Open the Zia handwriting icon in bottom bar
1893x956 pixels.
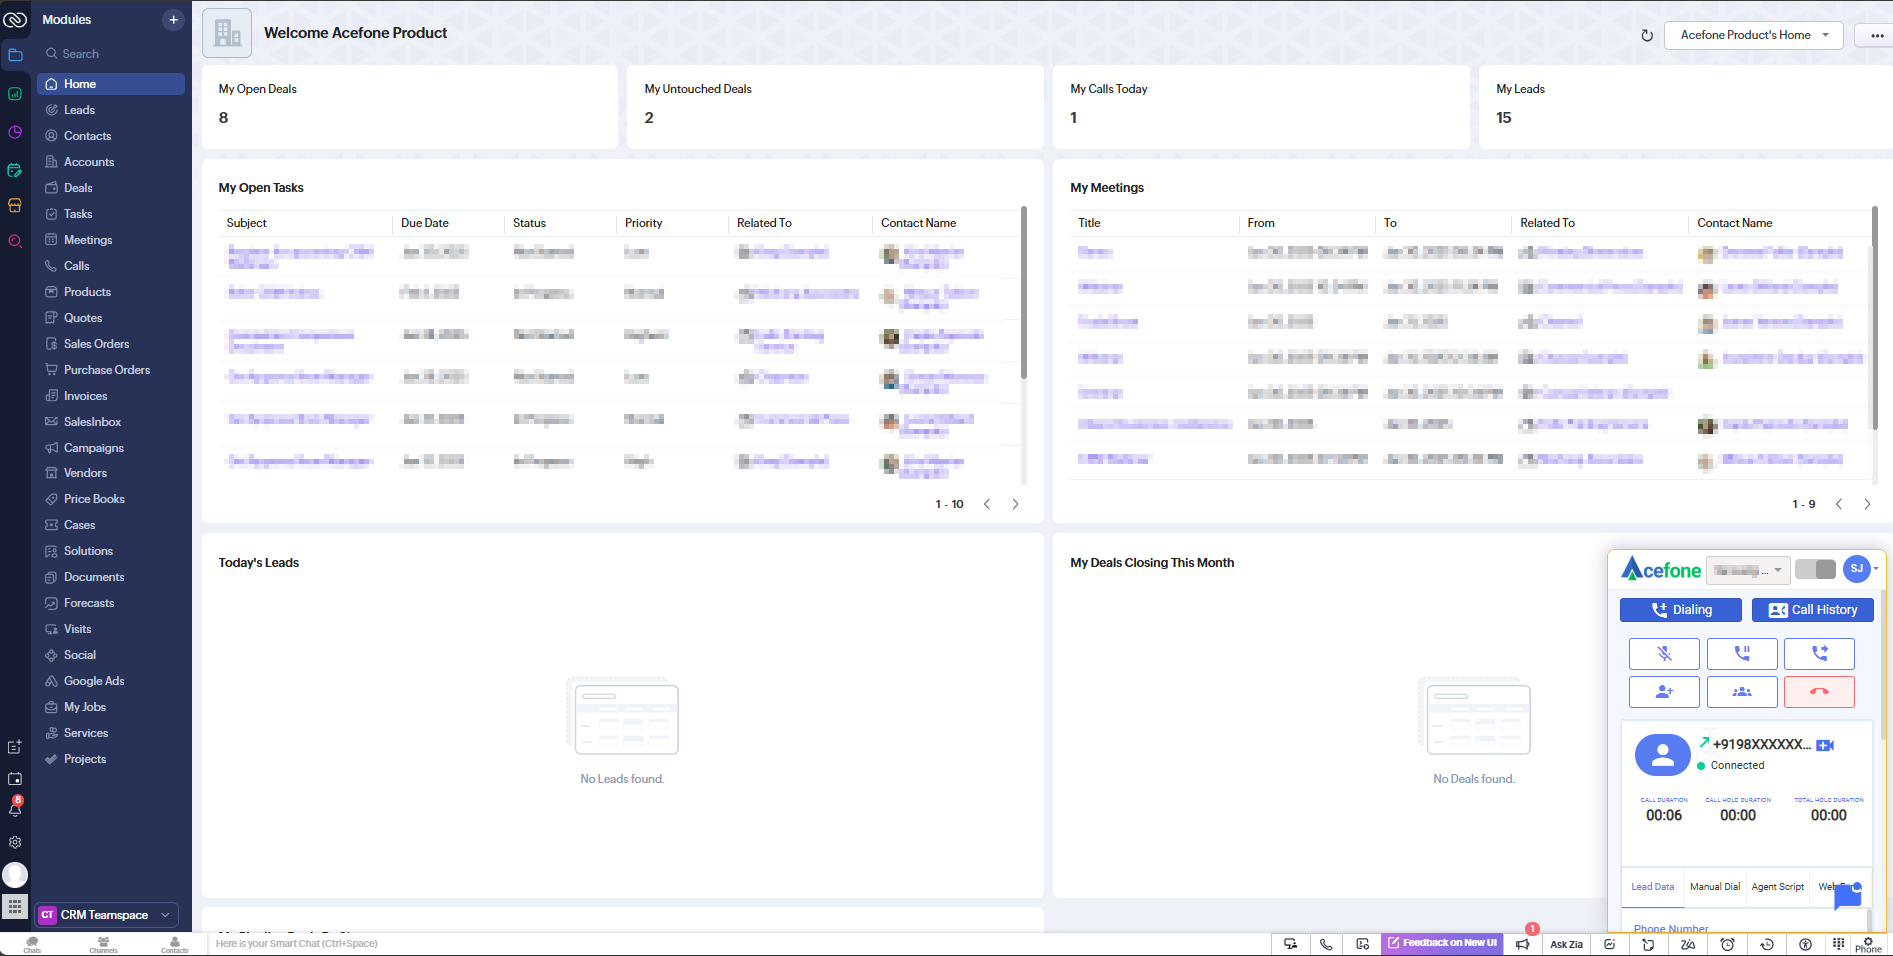(x=1688, y=944)
